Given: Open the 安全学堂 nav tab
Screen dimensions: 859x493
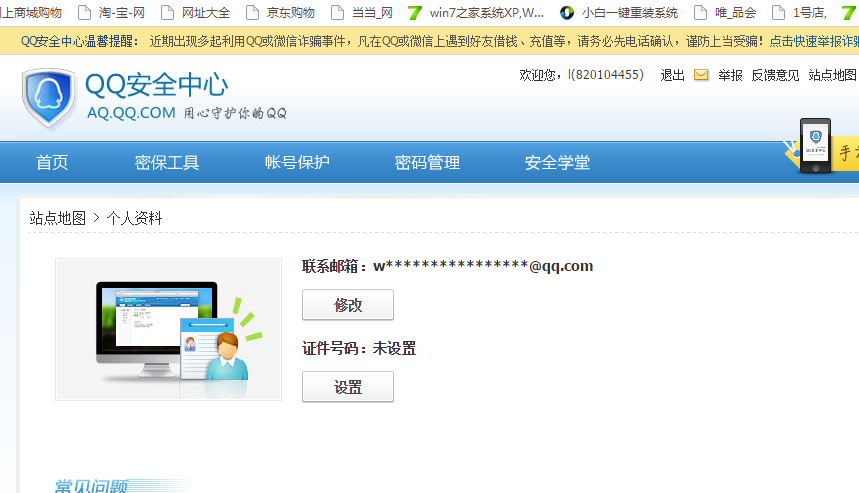Looking at the screenshot, I should (557, 162).
